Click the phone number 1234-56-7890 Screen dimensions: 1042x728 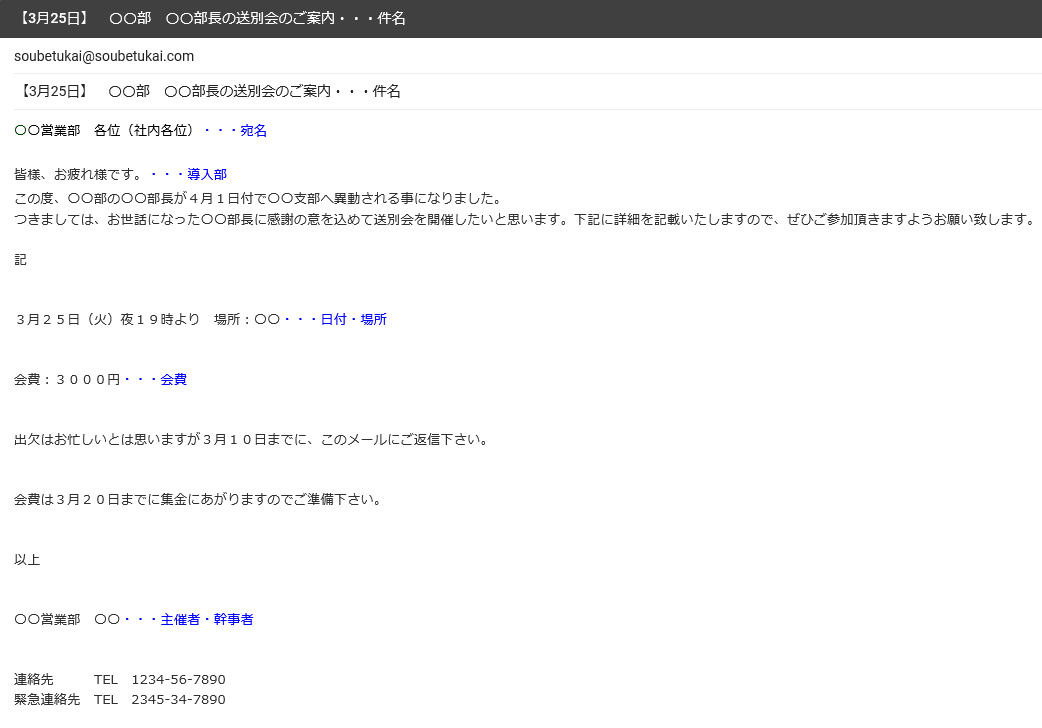click(178, 679)
